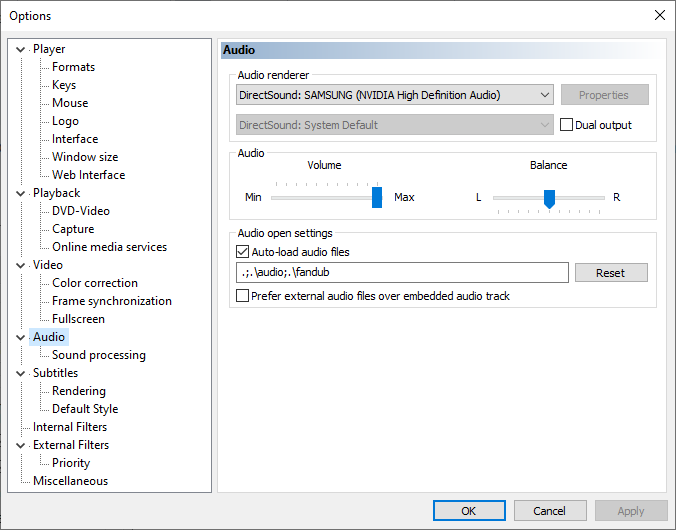Click the Balance slider thumb
This screenshot has height=530, width=676.
[x=549, y=199]
